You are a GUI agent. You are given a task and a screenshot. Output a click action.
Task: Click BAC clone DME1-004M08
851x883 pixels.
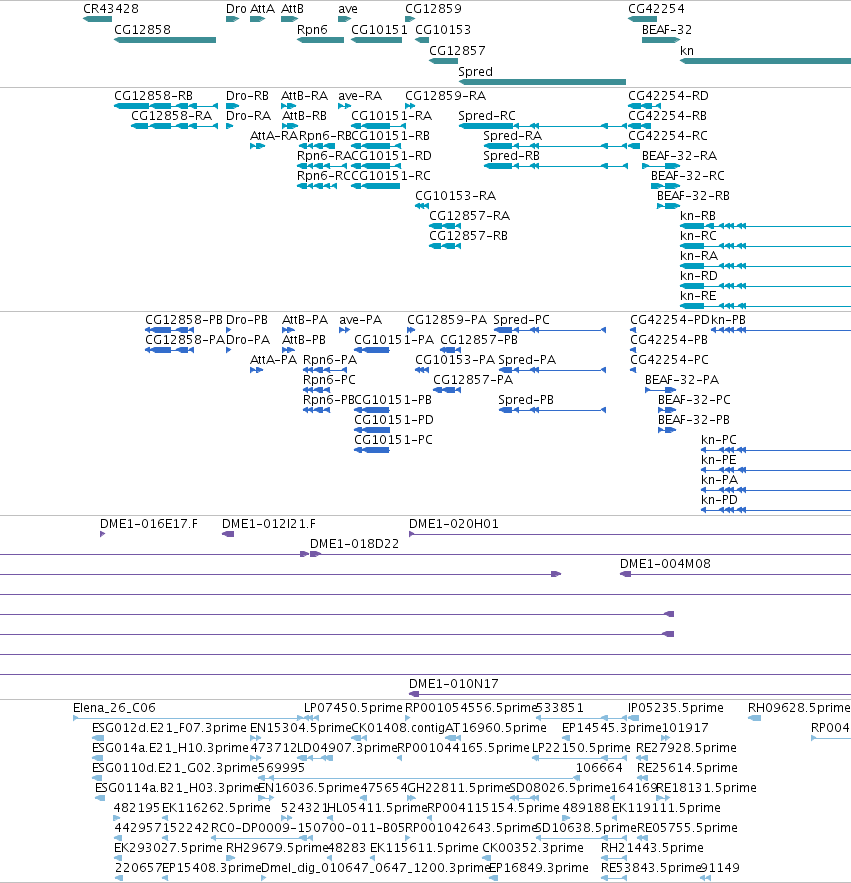tap(735, 574)
